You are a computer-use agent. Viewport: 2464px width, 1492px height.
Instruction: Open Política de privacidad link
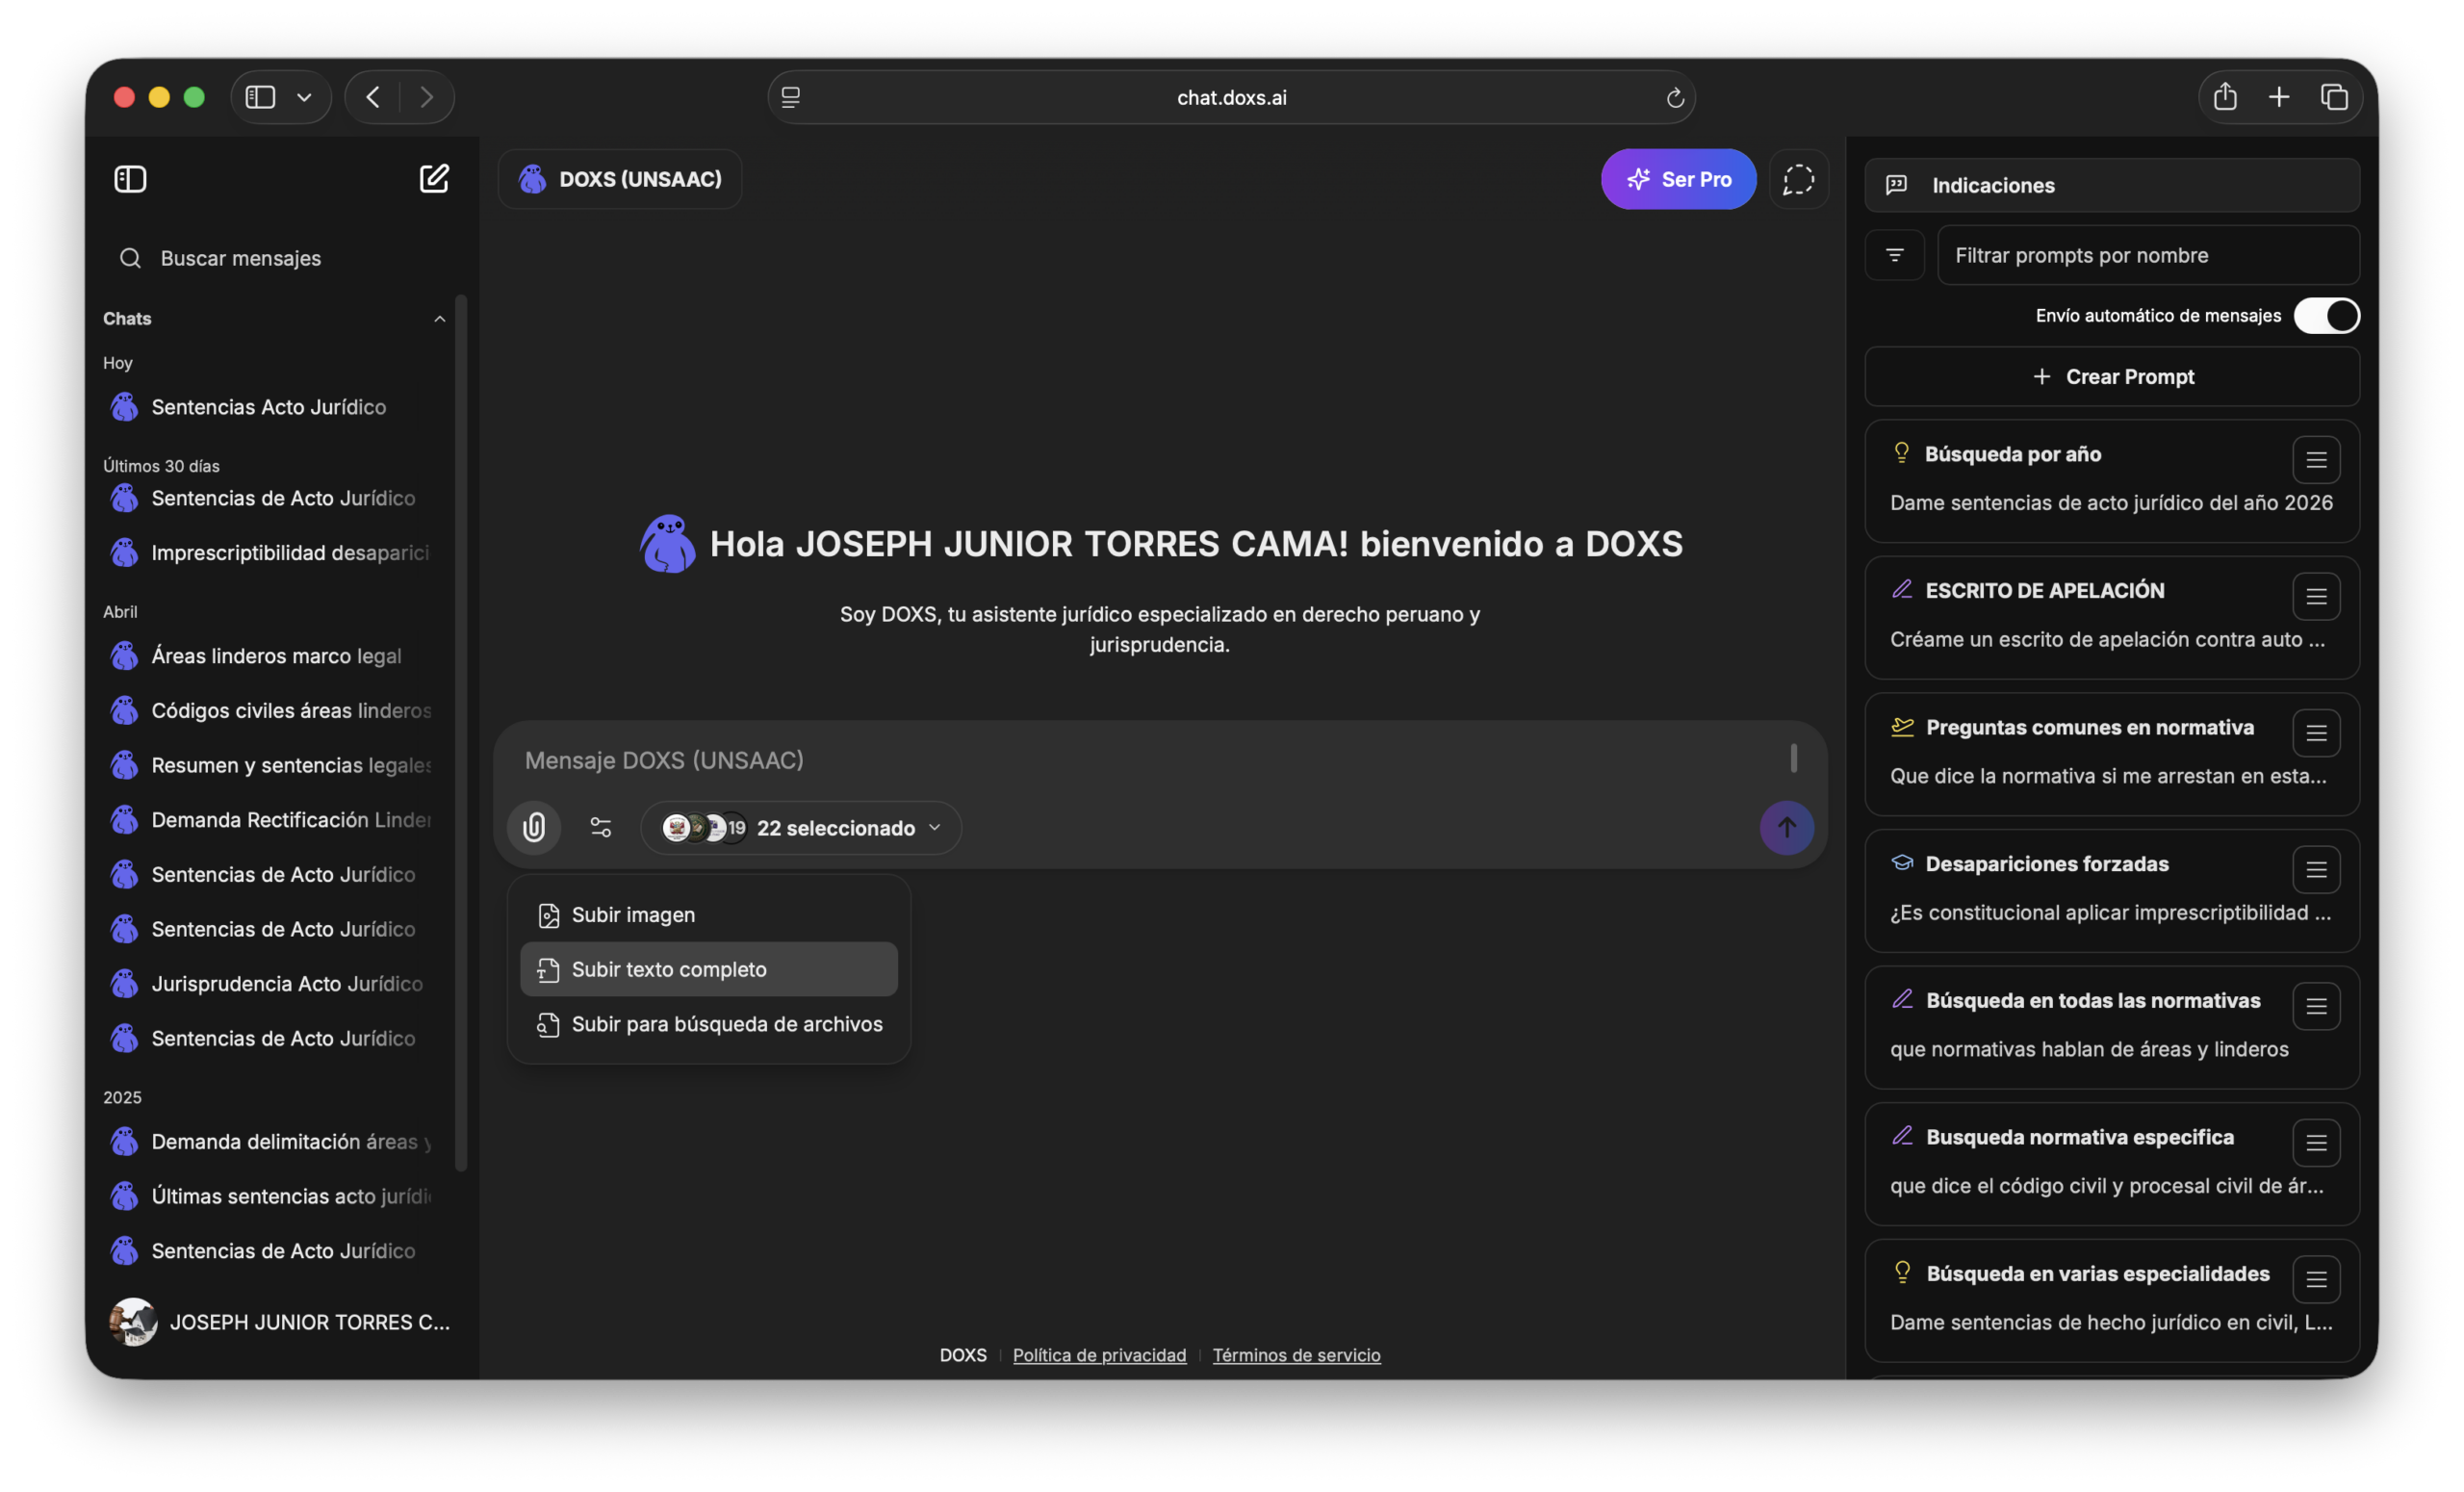(1099, 1355)
